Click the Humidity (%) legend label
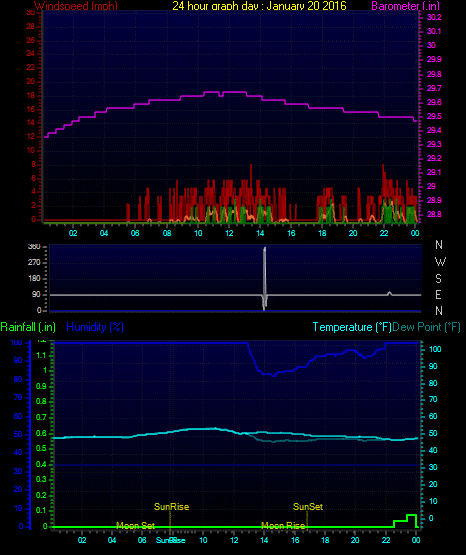The image size is (466, 555). point(95,327)
